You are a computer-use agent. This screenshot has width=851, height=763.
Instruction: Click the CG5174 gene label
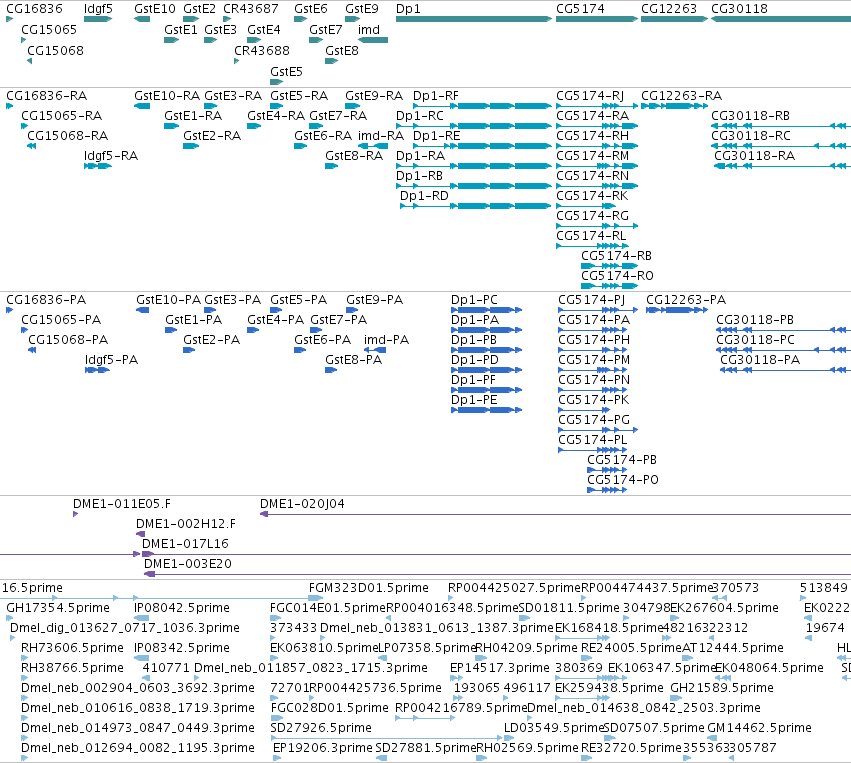(x=580, y=9)
